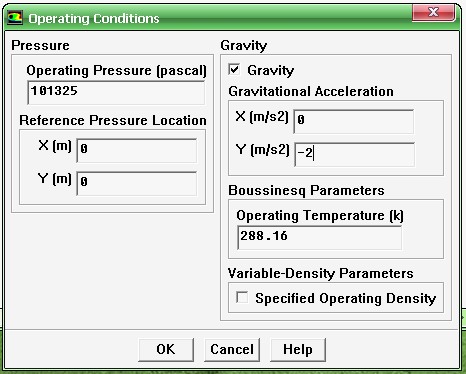Focus Reference Pressure Location Y (m) field

(137, 183)
